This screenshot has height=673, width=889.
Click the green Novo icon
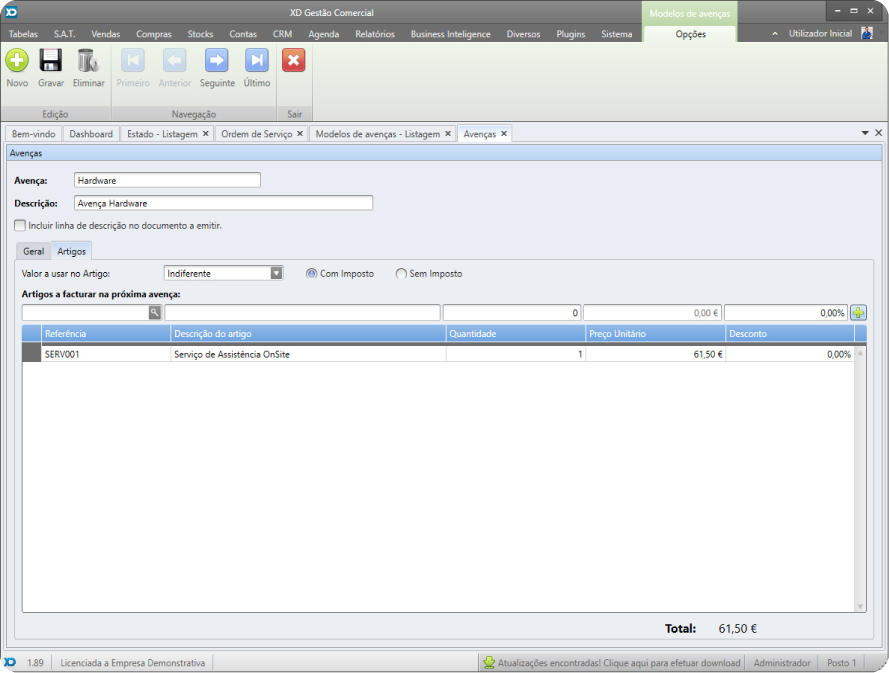pyautogui.click(x=17, y=61)
